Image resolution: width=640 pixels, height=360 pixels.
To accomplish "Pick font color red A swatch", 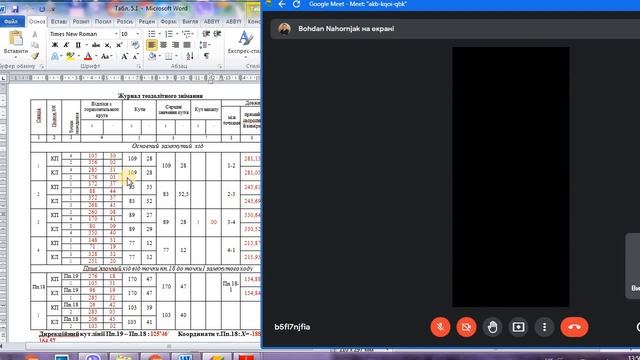I will point(88,56).
